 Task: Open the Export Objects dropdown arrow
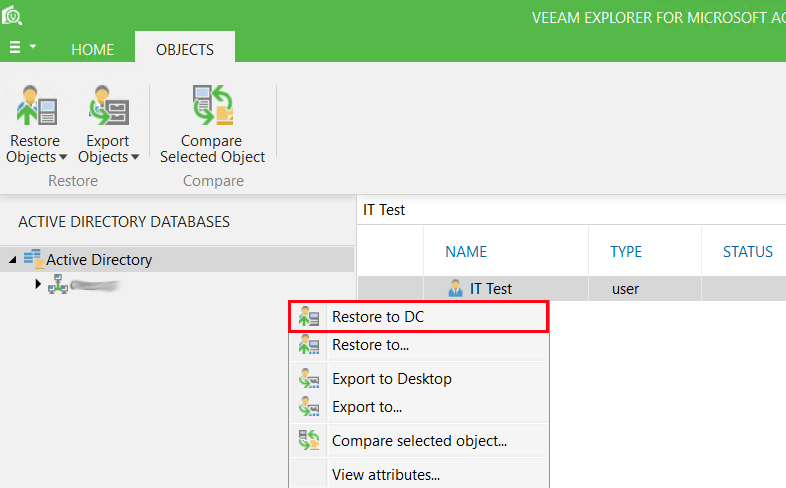[x=135, y=157]
